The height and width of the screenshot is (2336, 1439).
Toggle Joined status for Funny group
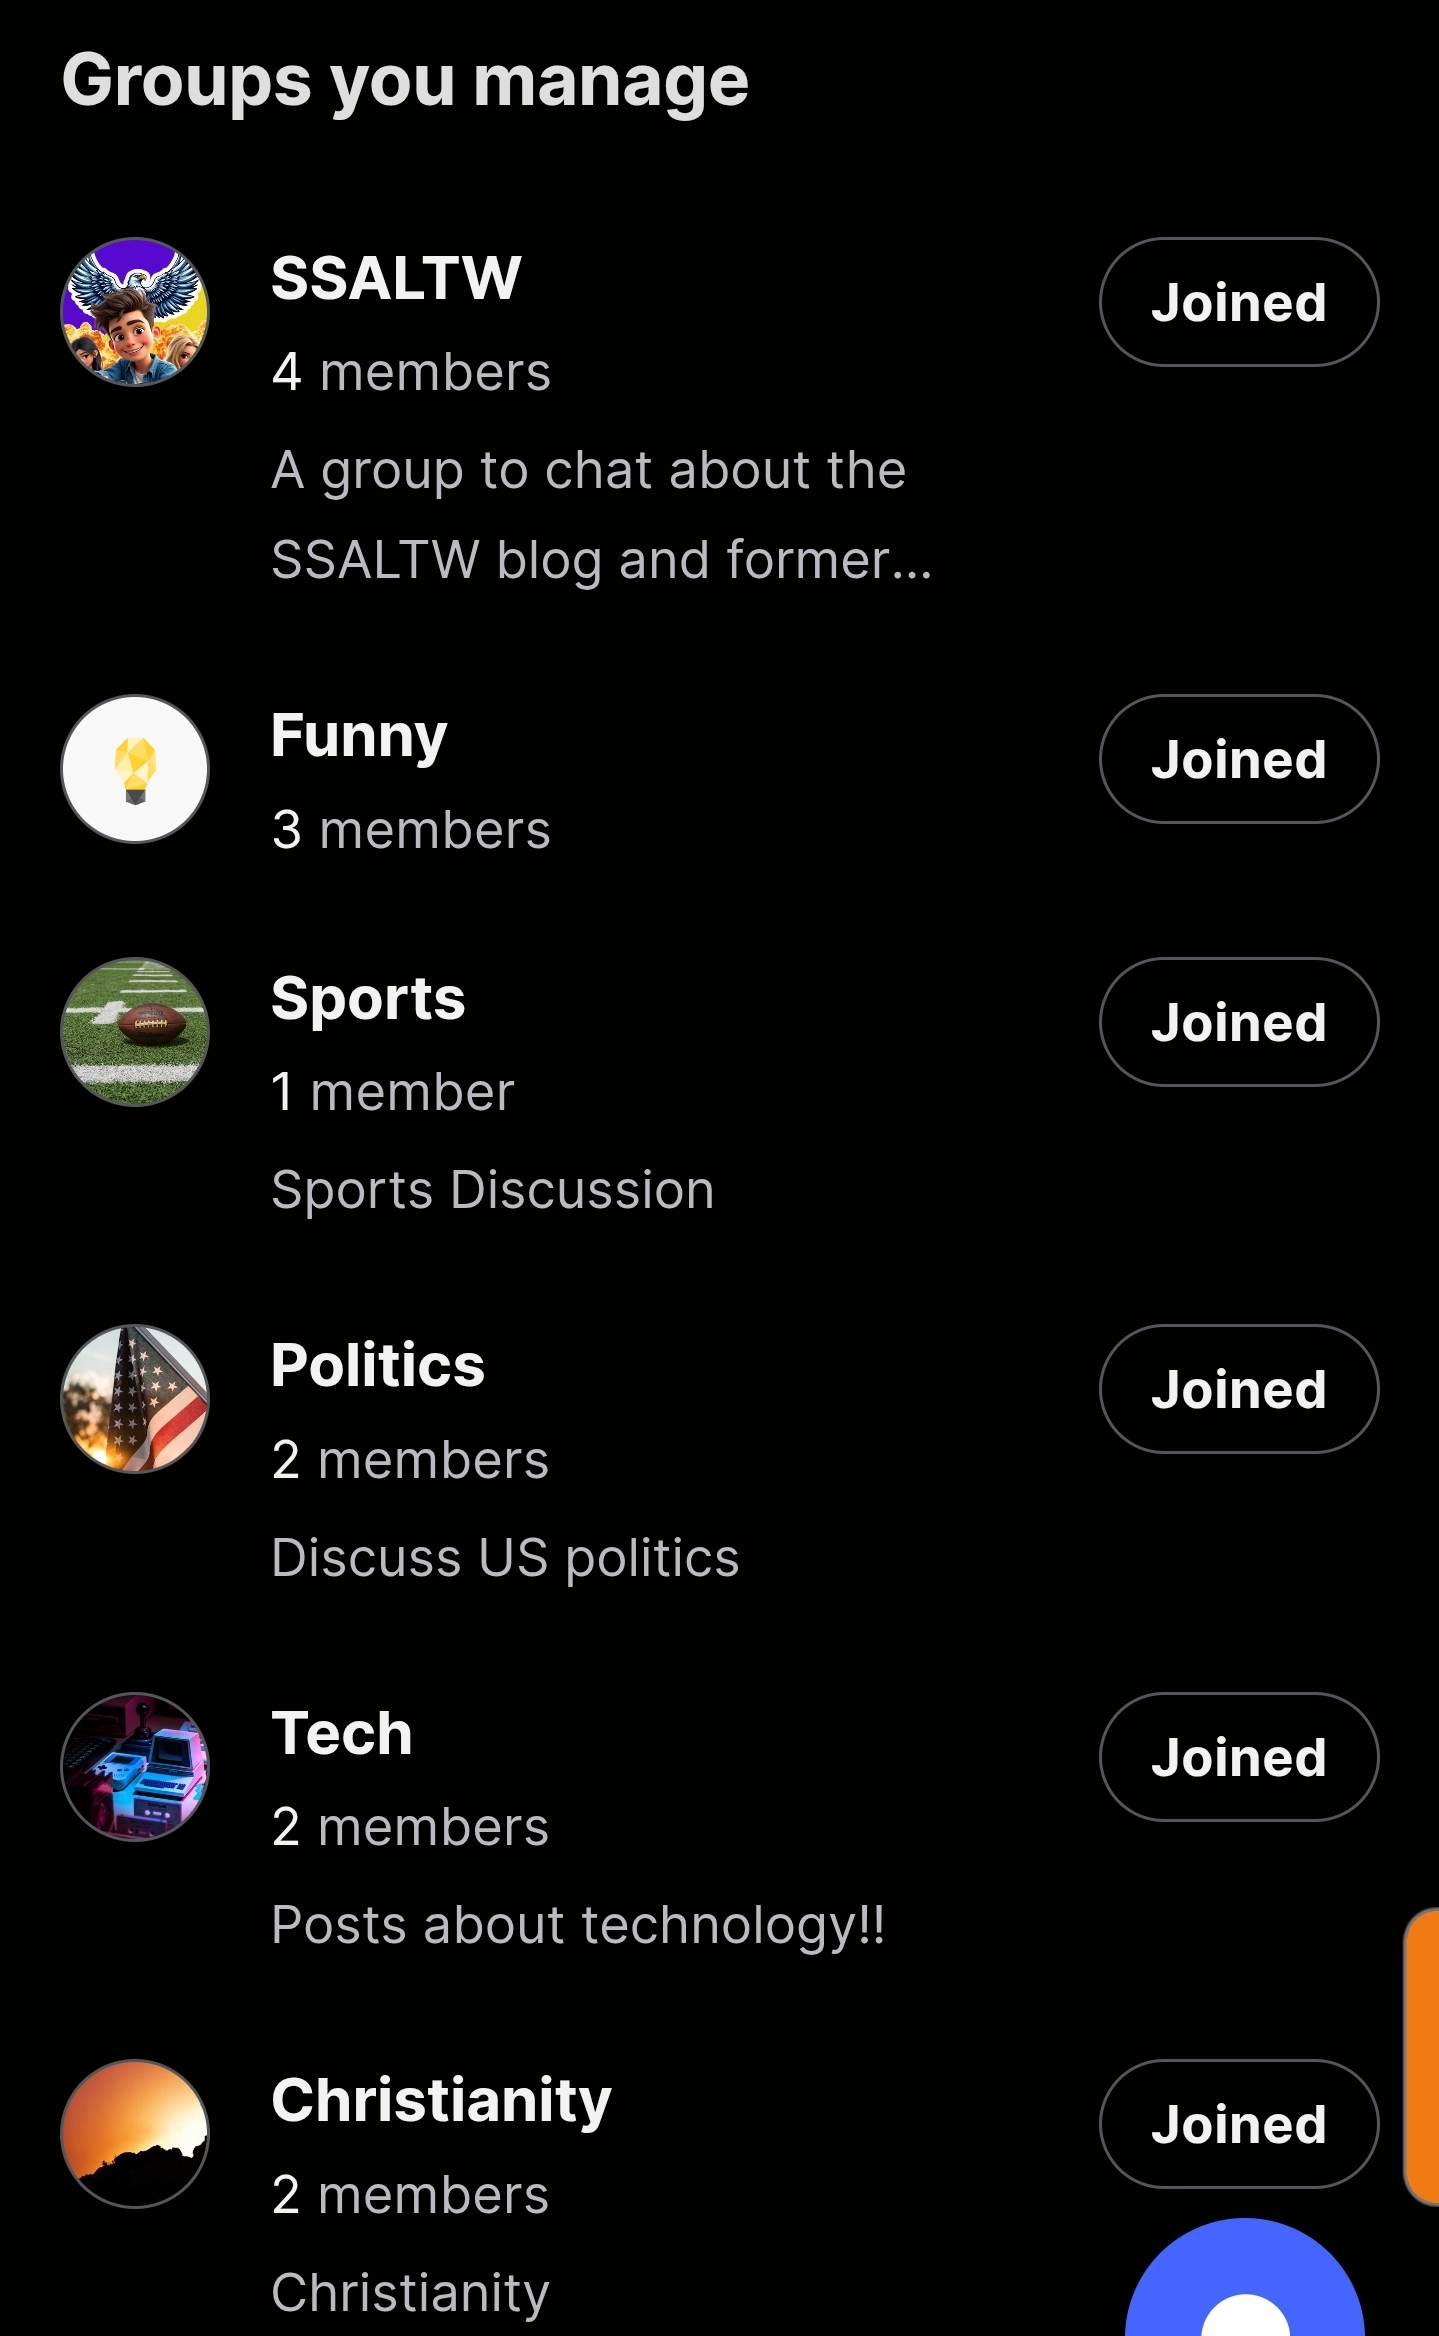click(x=1238, y=759)
